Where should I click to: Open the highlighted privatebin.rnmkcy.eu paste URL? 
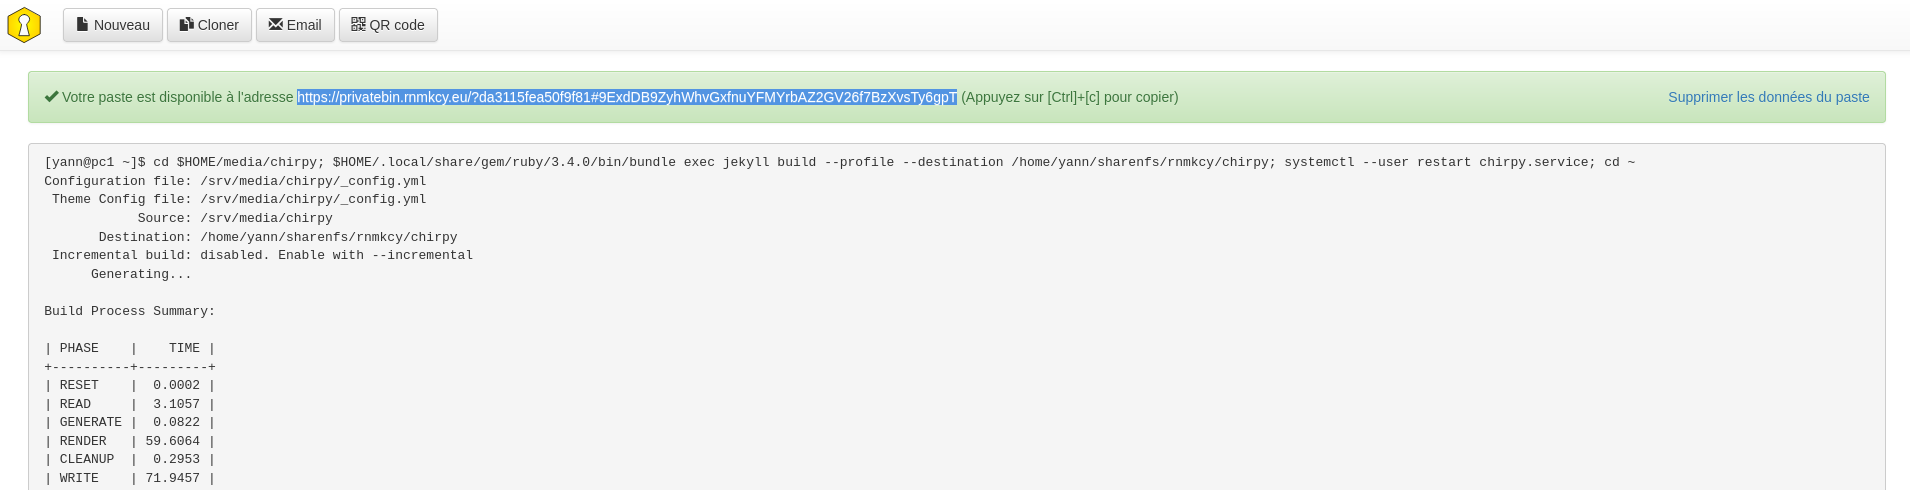point(626,97)
